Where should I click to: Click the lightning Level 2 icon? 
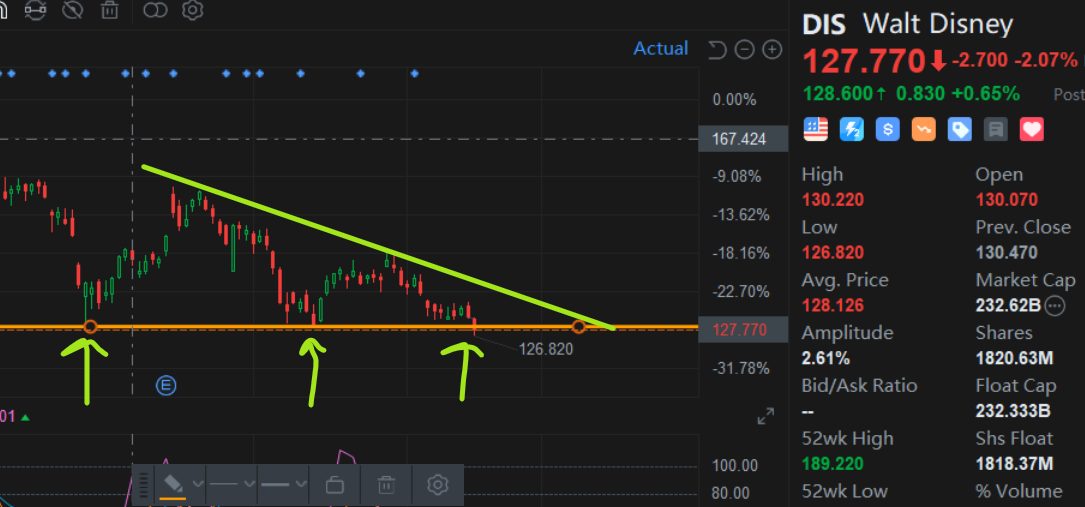pos(851,129)
